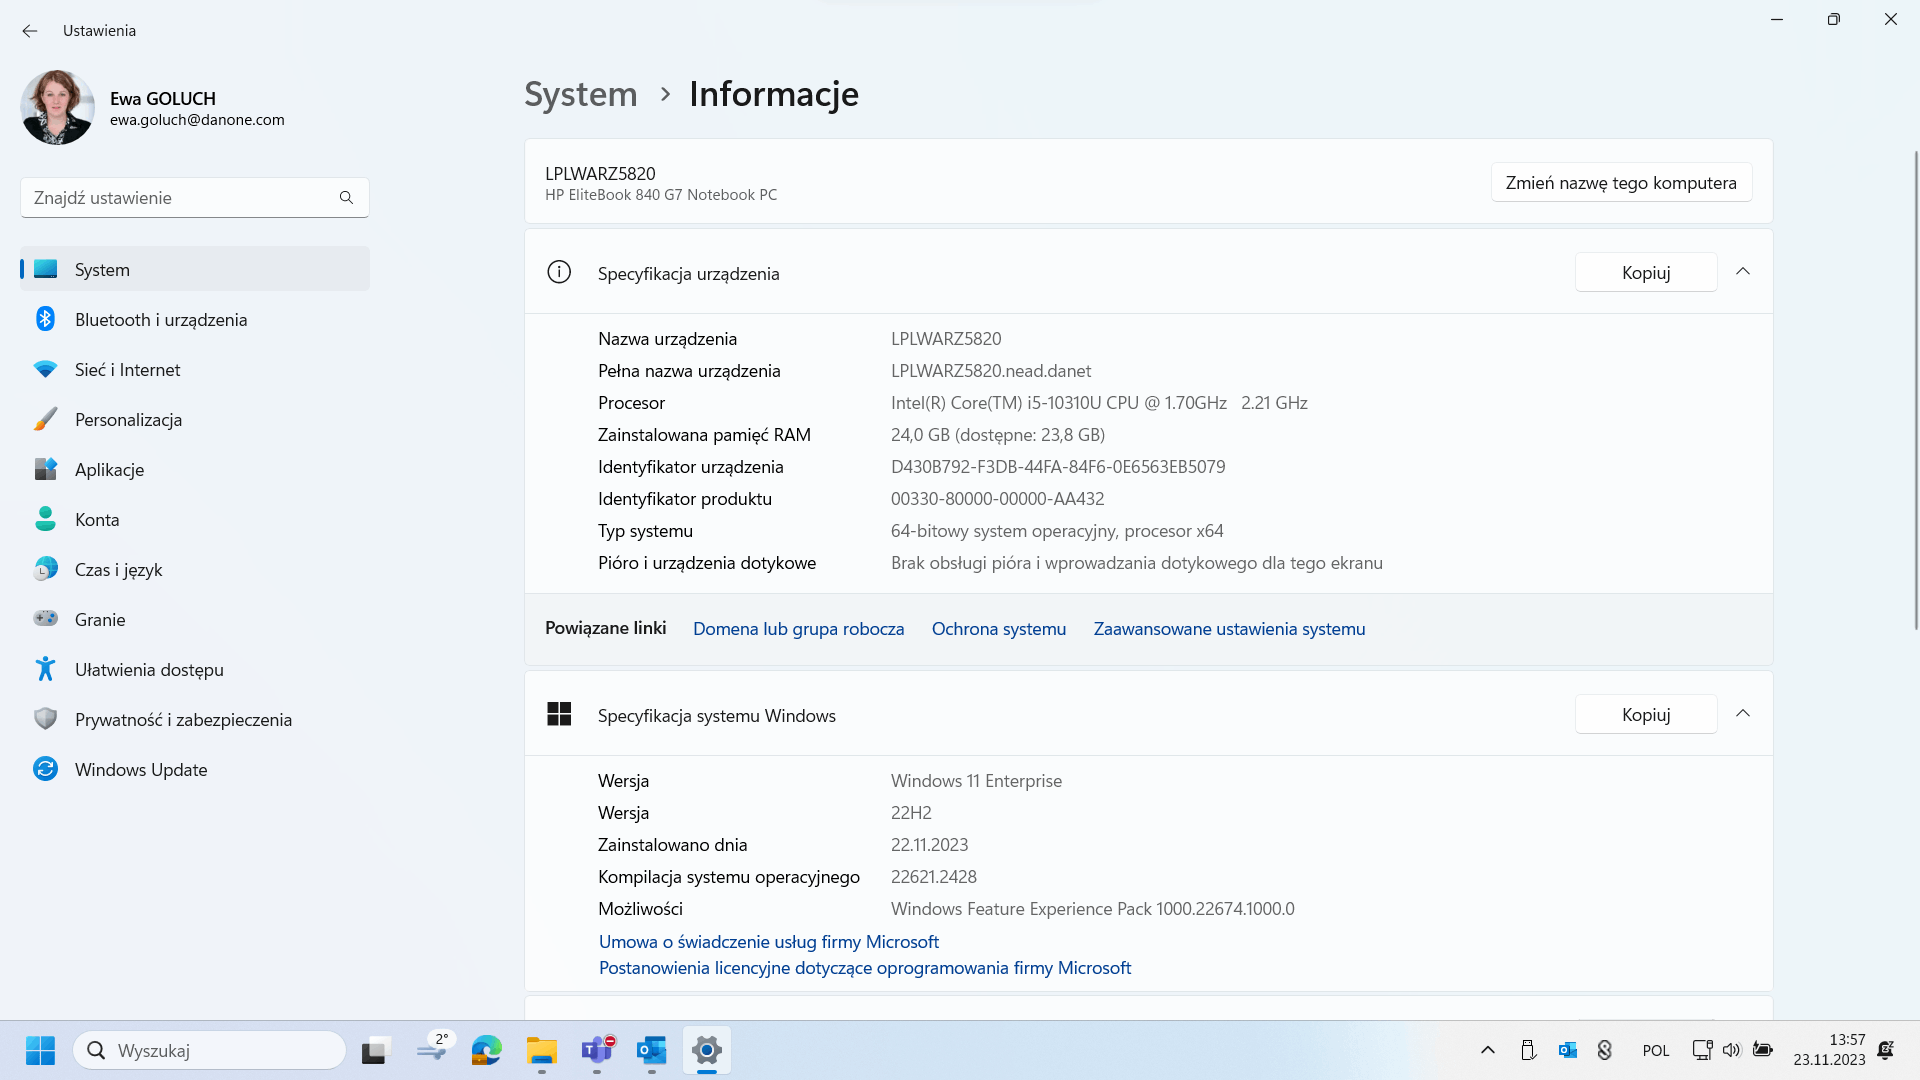The width and height of the screenshot is (1920, 1080).
Task: Go to the Konta settings page
Action: 97,520
